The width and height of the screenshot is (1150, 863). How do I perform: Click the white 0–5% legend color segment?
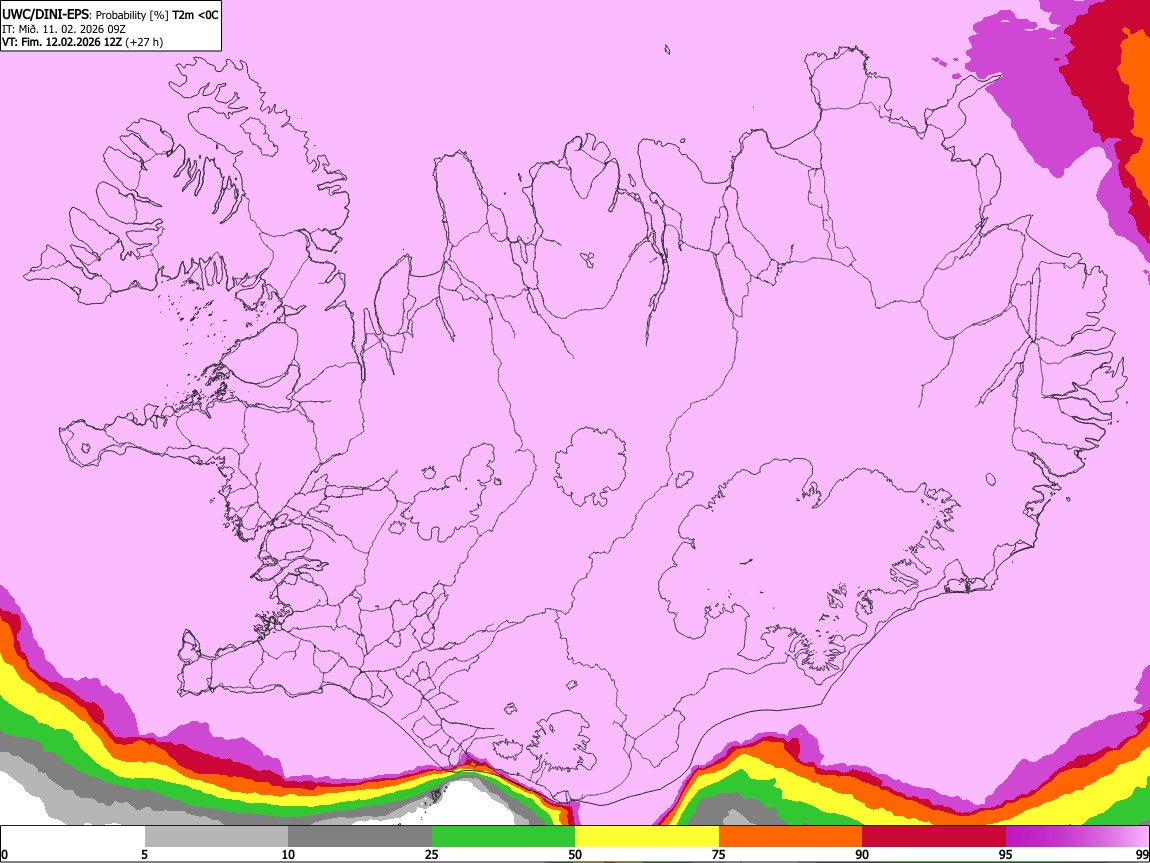coord(73,836)
